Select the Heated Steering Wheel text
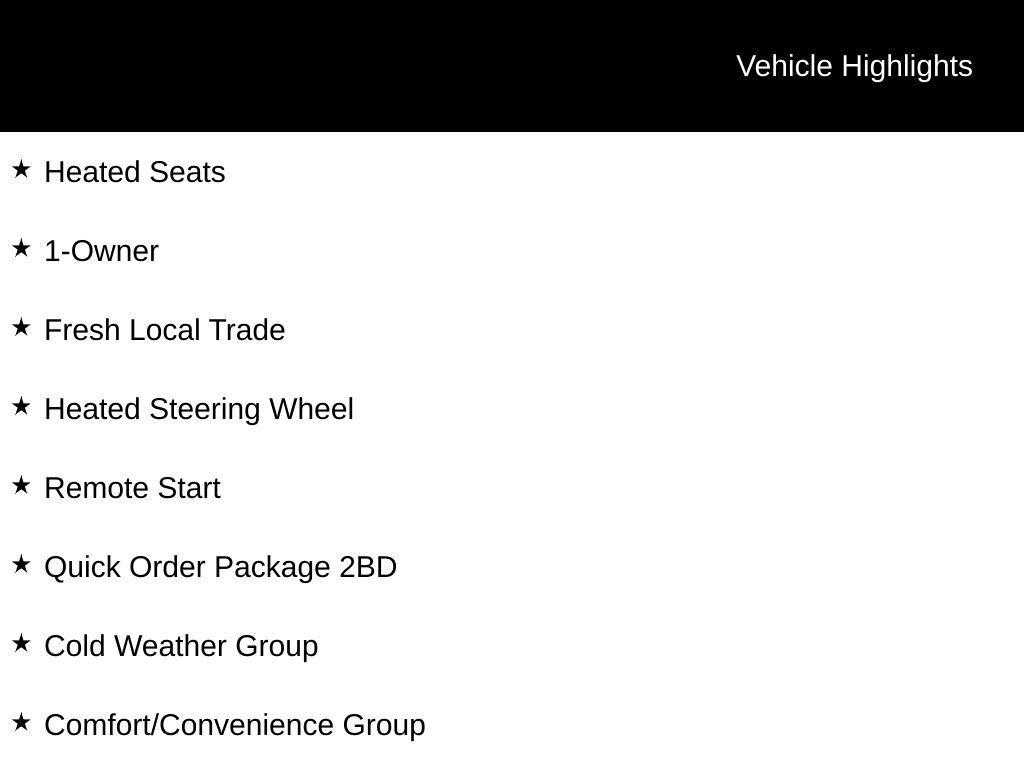Screen dimensions: 1024x768 (199, 409)
